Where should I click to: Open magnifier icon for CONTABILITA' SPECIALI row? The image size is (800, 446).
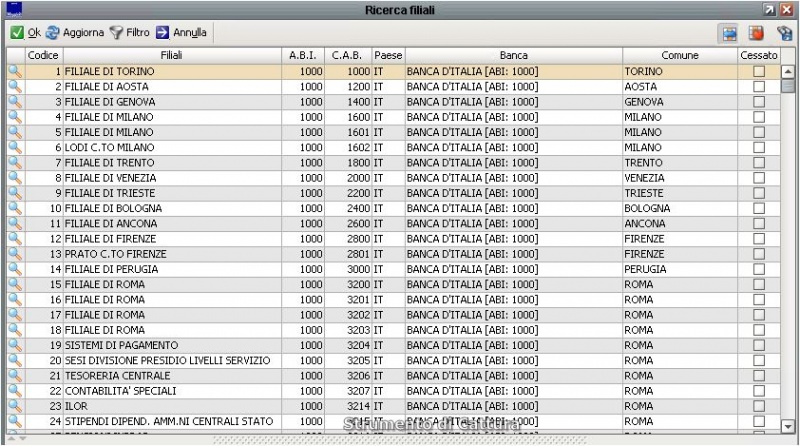coord(15,391)
